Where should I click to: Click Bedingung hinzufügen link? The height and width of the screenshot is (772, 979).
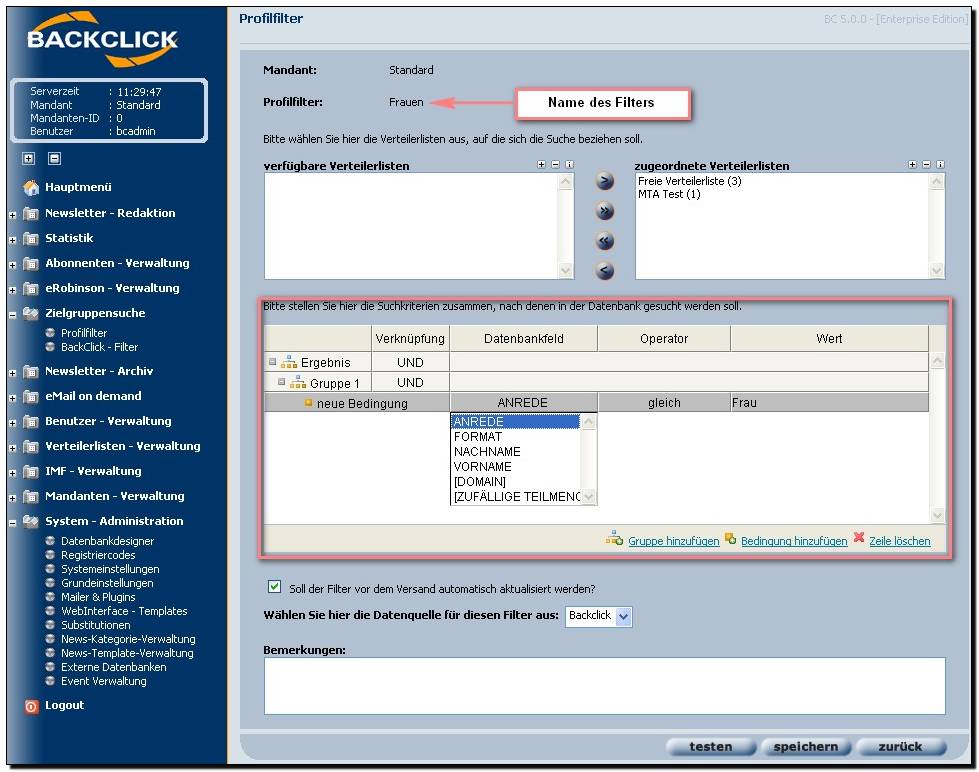(x=794, y=542)
